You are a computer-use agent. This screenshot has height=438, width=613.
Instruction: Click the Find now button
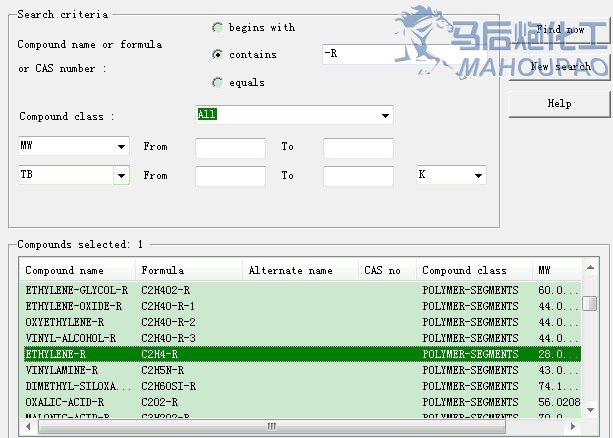560,30
